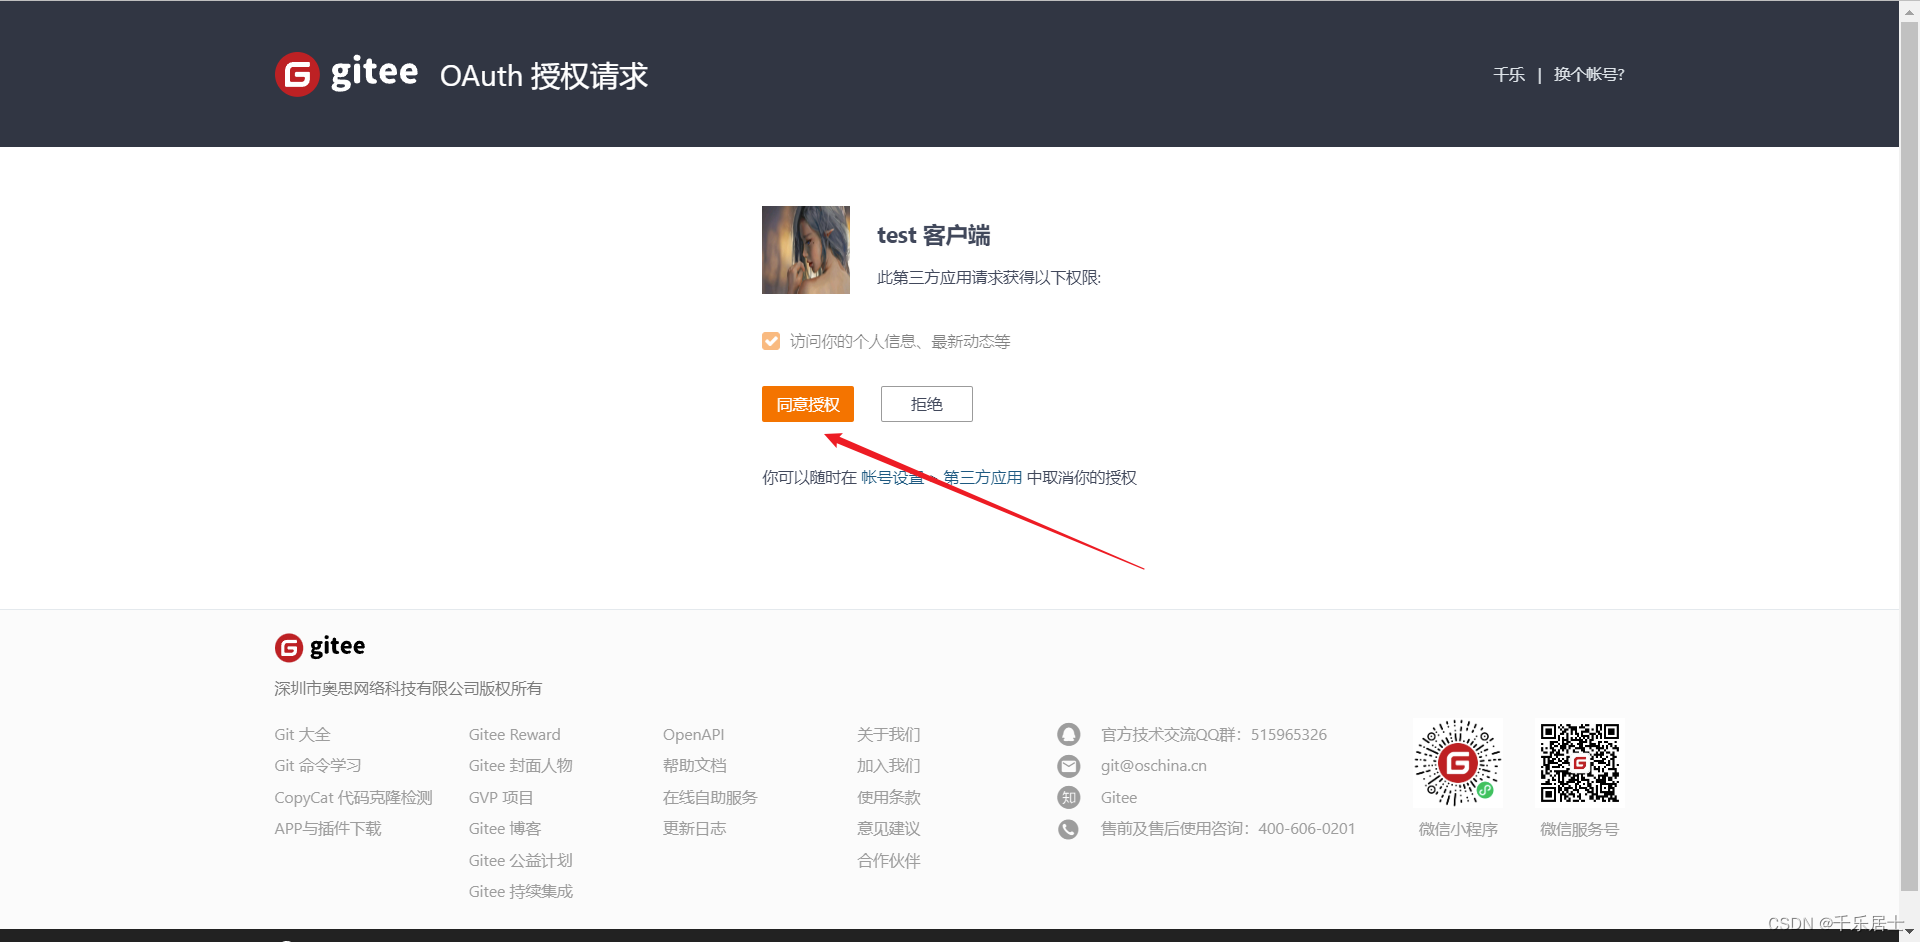Click the Gitee logo in the footer
Viewport: 1920px width, 942px height.
(x=319, y=646)
